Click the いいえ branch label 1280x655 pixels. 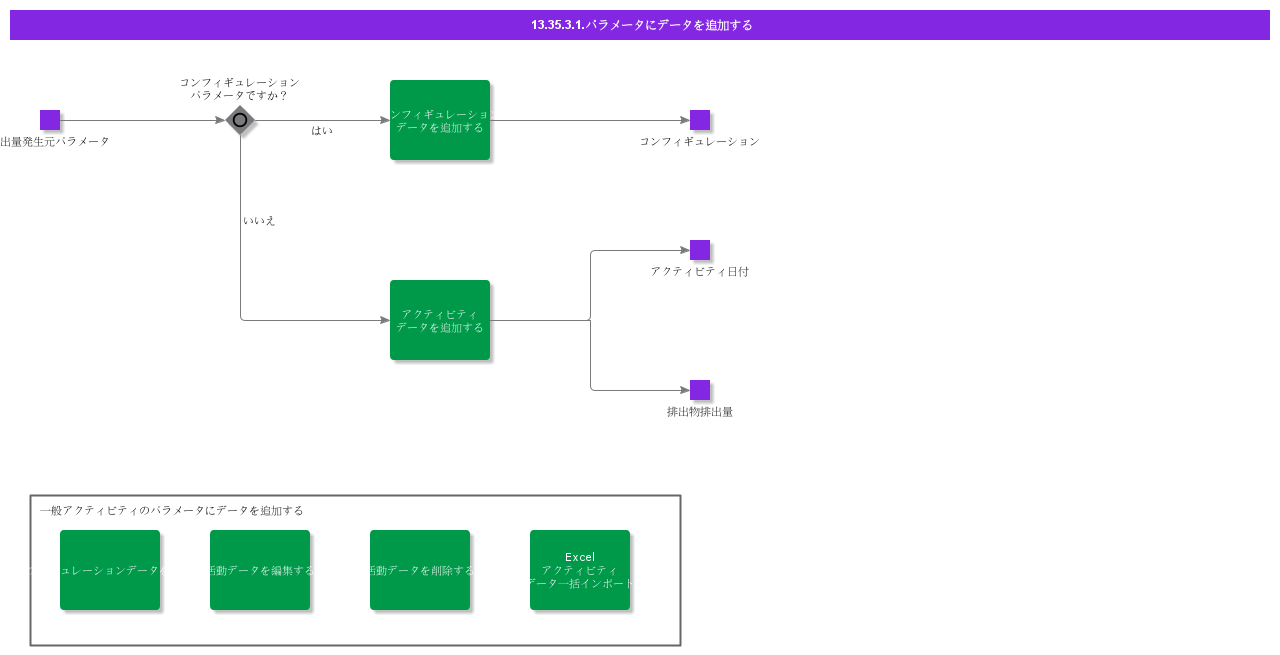click(259, 221)
